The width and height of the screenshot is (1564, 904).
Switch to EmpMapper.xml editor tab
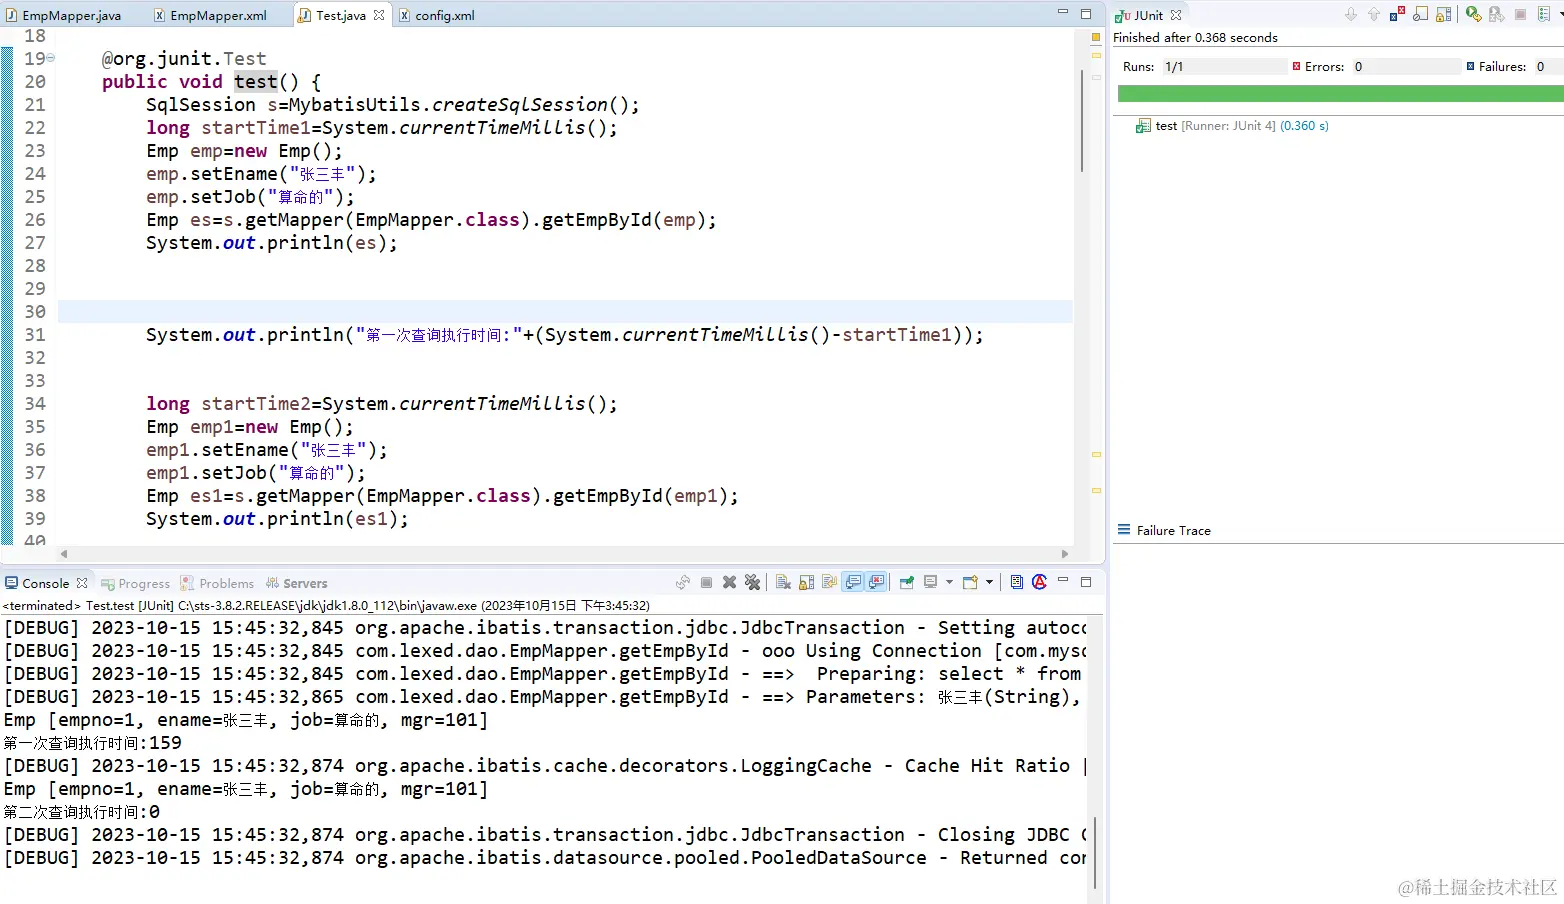210,15
